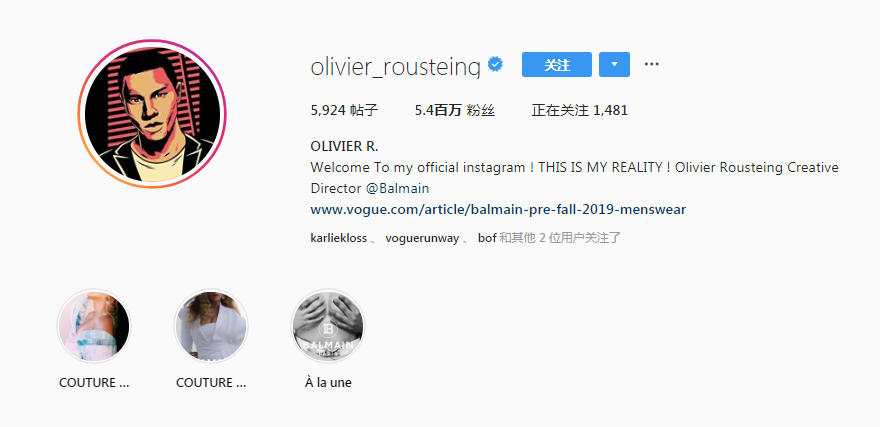Image resolution: width=880 pixels, height=427 pixels.
Task: Expand the suggested accounts dropdown arrow
Action: [x=614, y=65]
